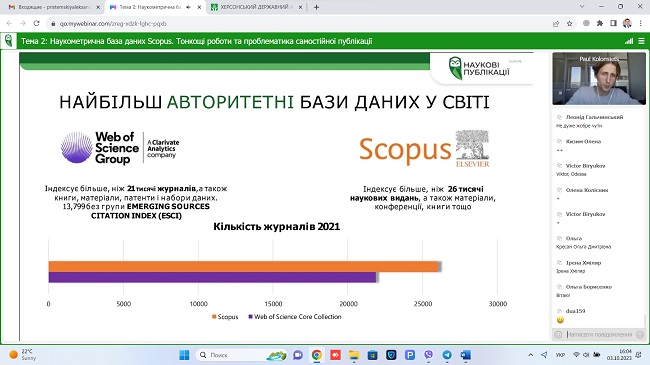Expand the tab search dropdown
This screenshot has width=650, height=365.
[582, 7]
